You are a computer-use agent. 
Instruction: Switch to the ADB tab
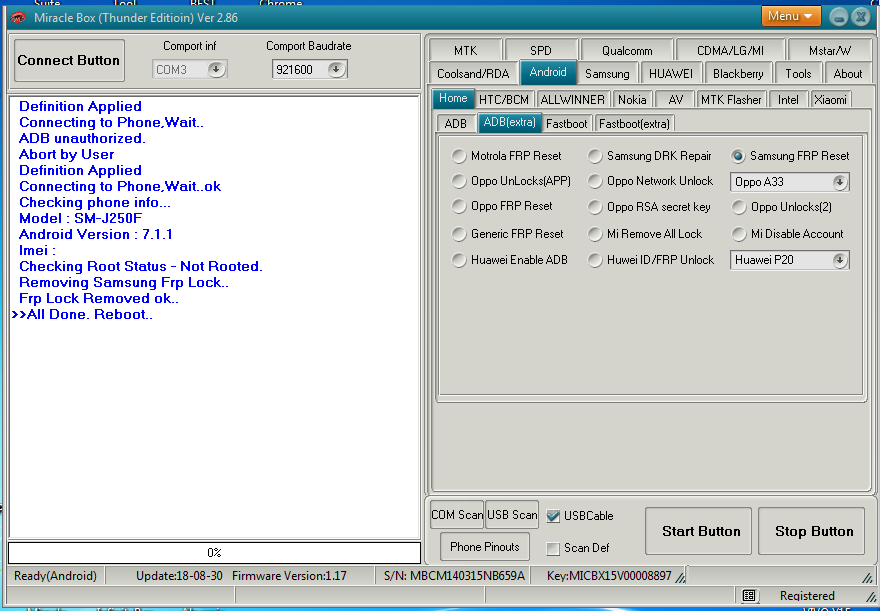click(455, 123)
